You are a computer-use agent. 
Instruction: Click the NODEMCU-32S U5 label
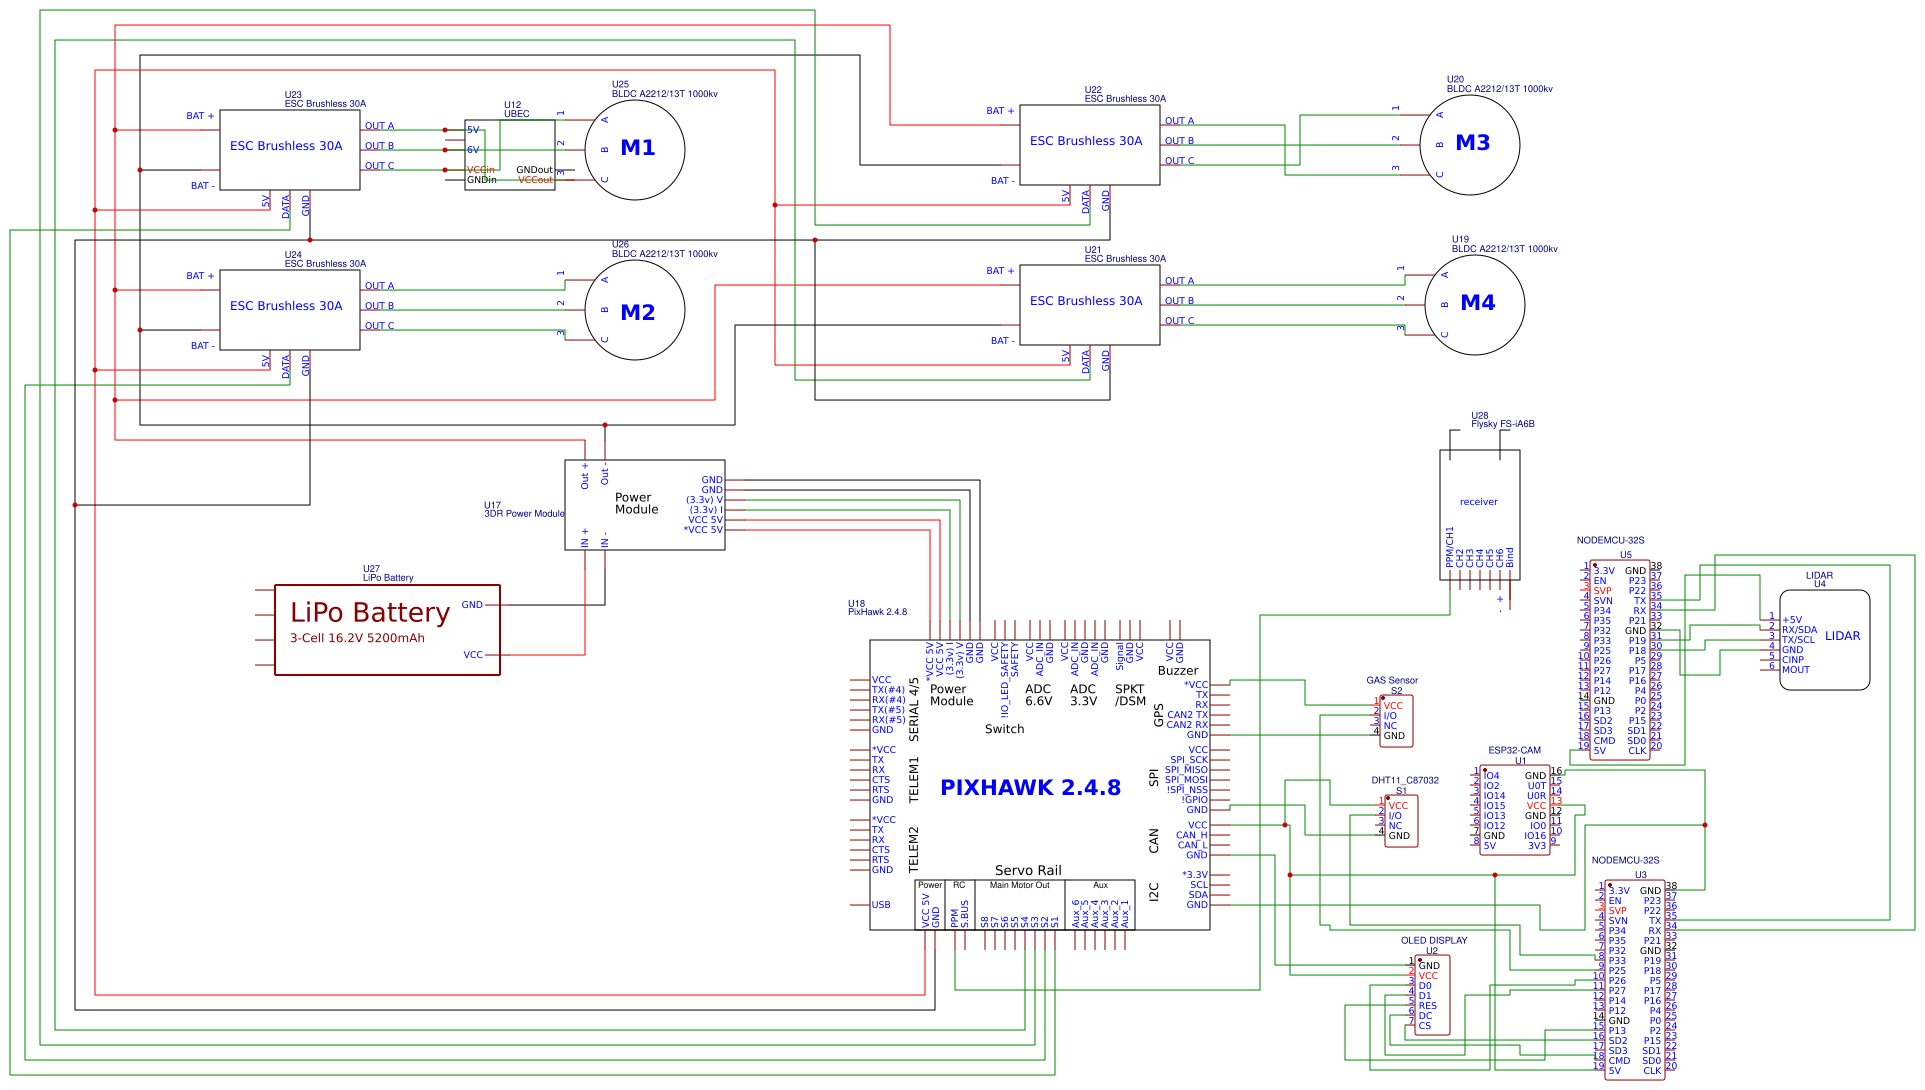click(1610, 541)
